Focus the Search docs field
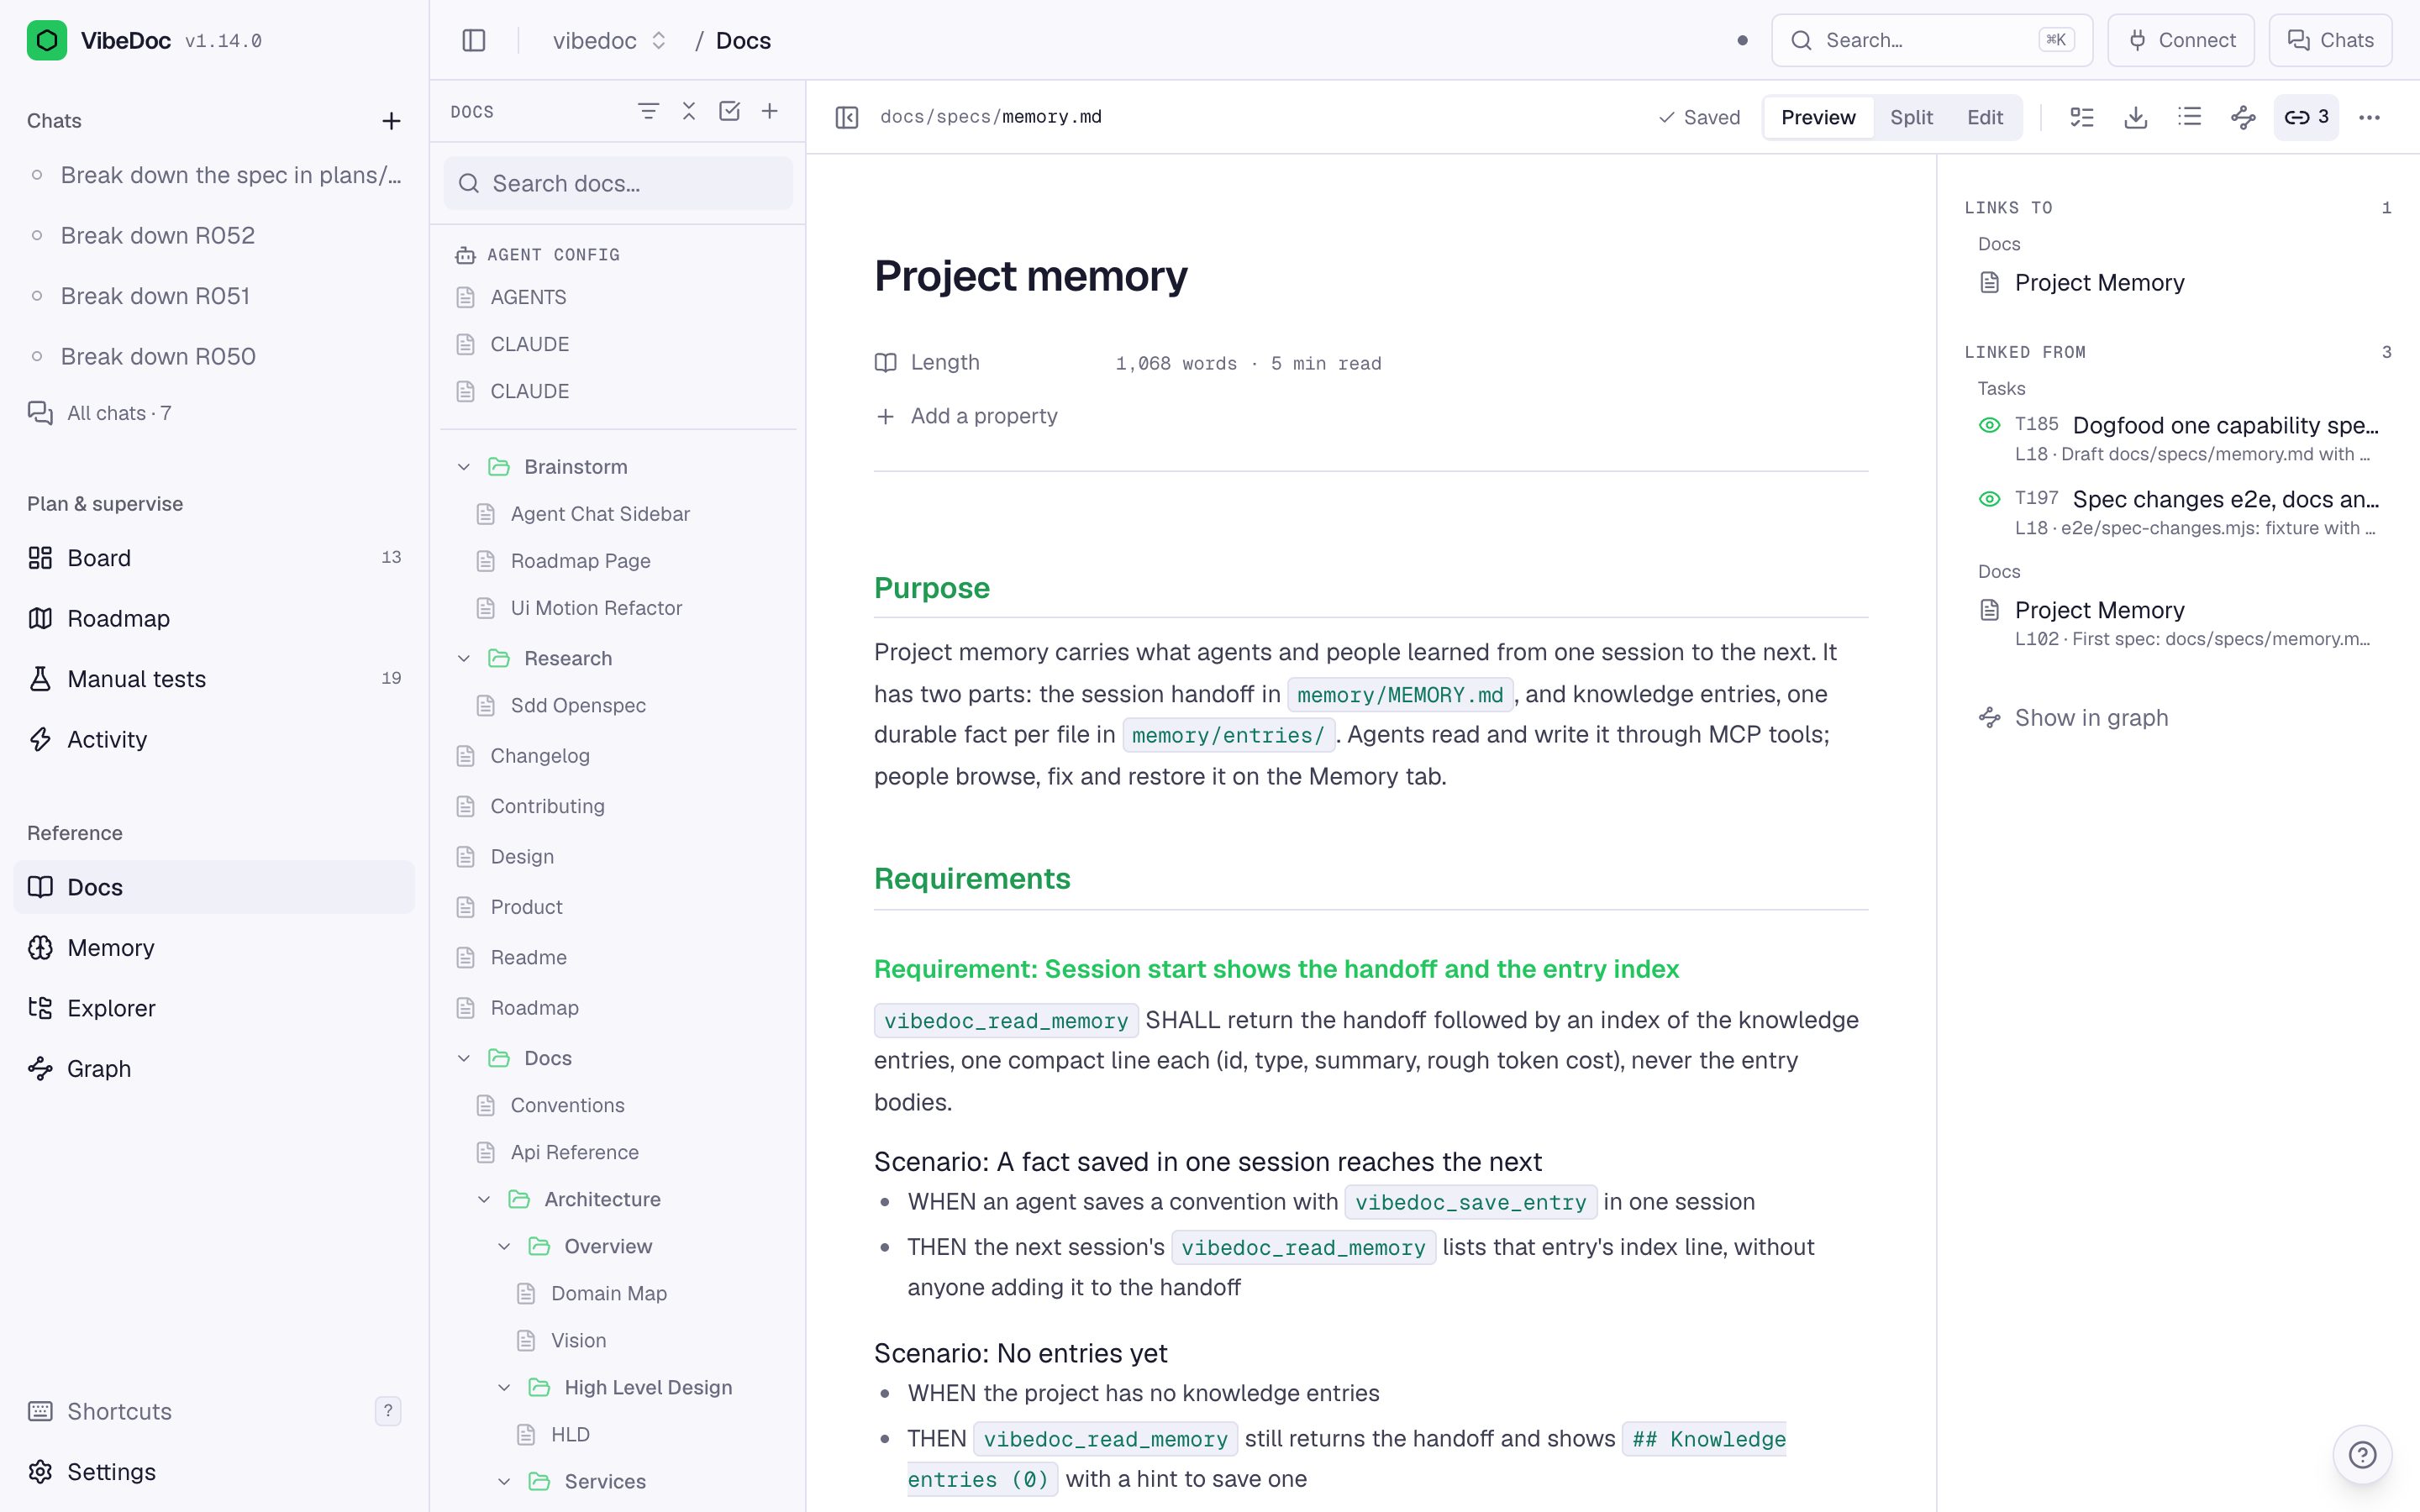The width and height of the screenshot is (2420, 1512). (x=618, y=183)
